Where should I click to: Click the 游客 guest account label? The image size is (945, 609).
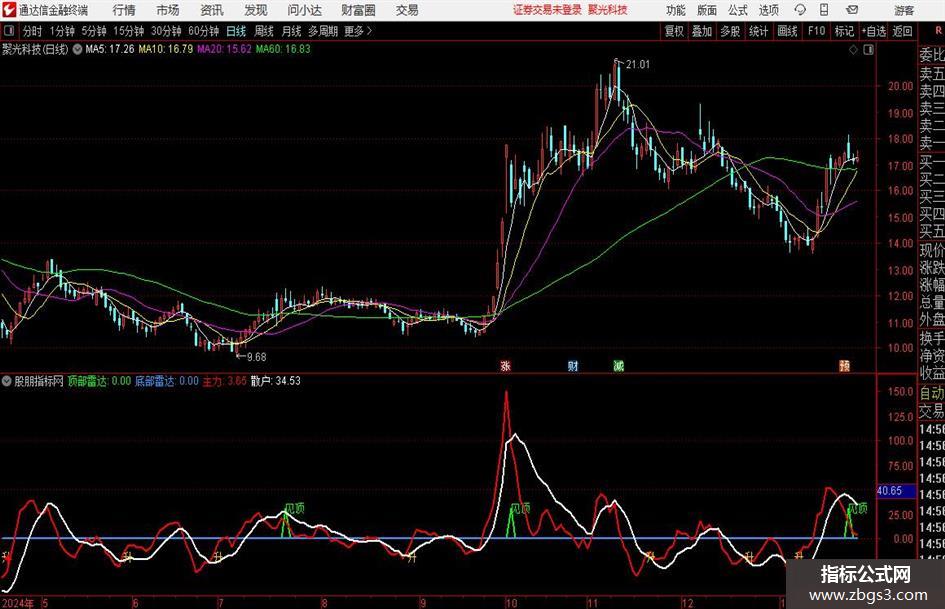904,10
